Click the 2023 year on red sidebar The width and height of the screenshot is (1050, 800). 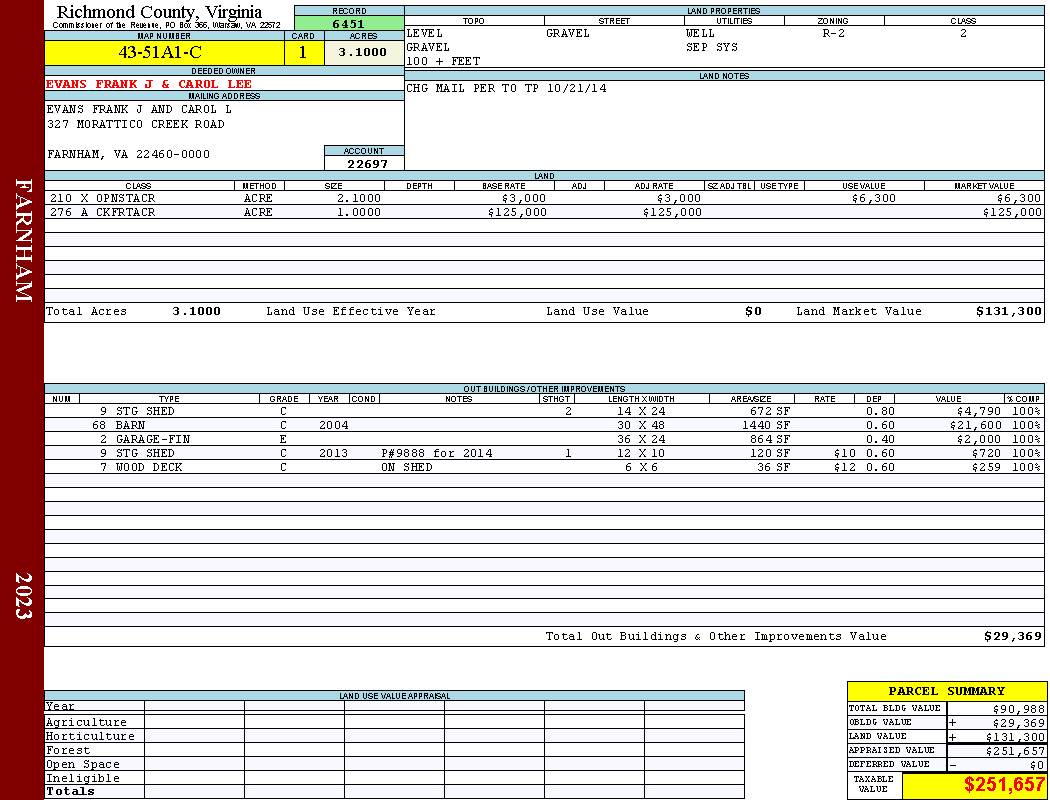tap(23, 596)
